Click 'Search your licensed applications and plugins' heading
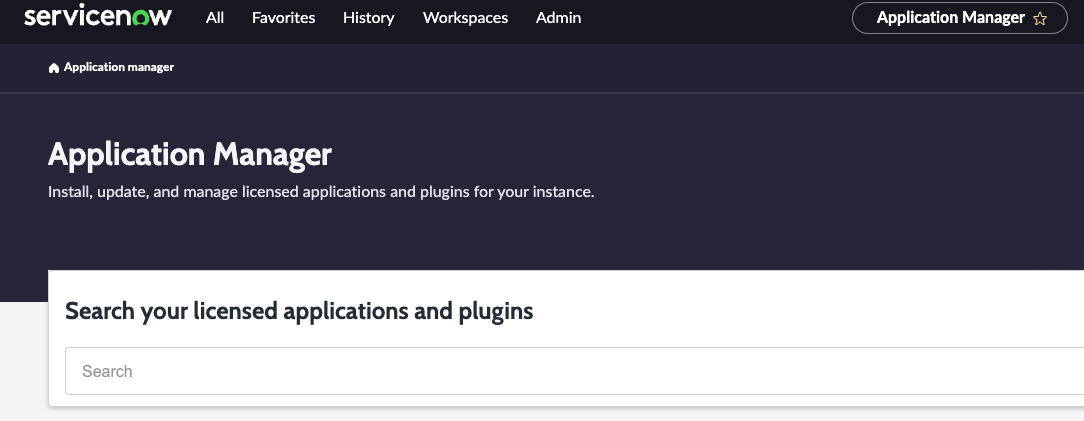This screenshot has height=421, width=1084. tap(299, 311)
